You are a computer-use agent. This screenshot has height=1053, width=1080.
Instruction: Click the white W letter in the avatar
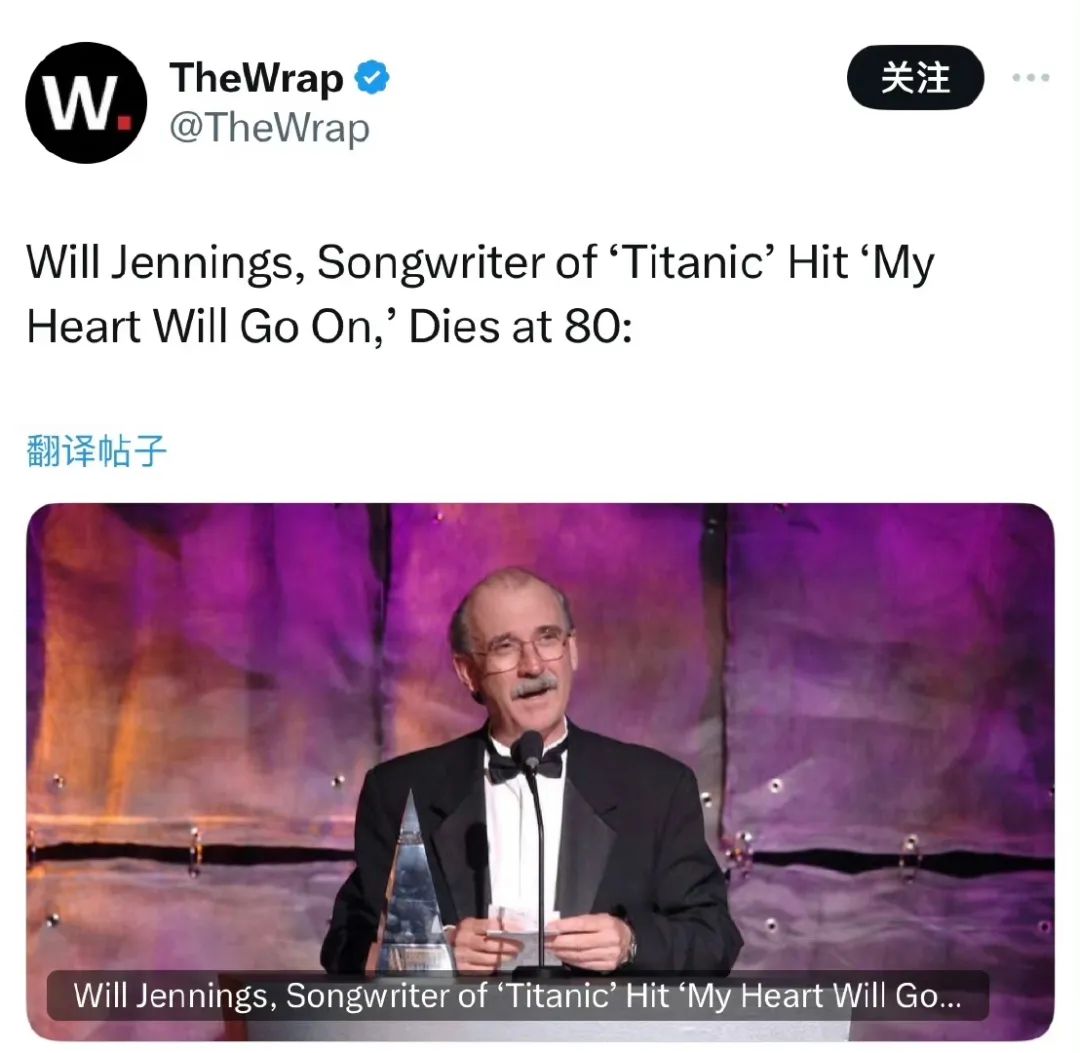(x=79, y=103)
